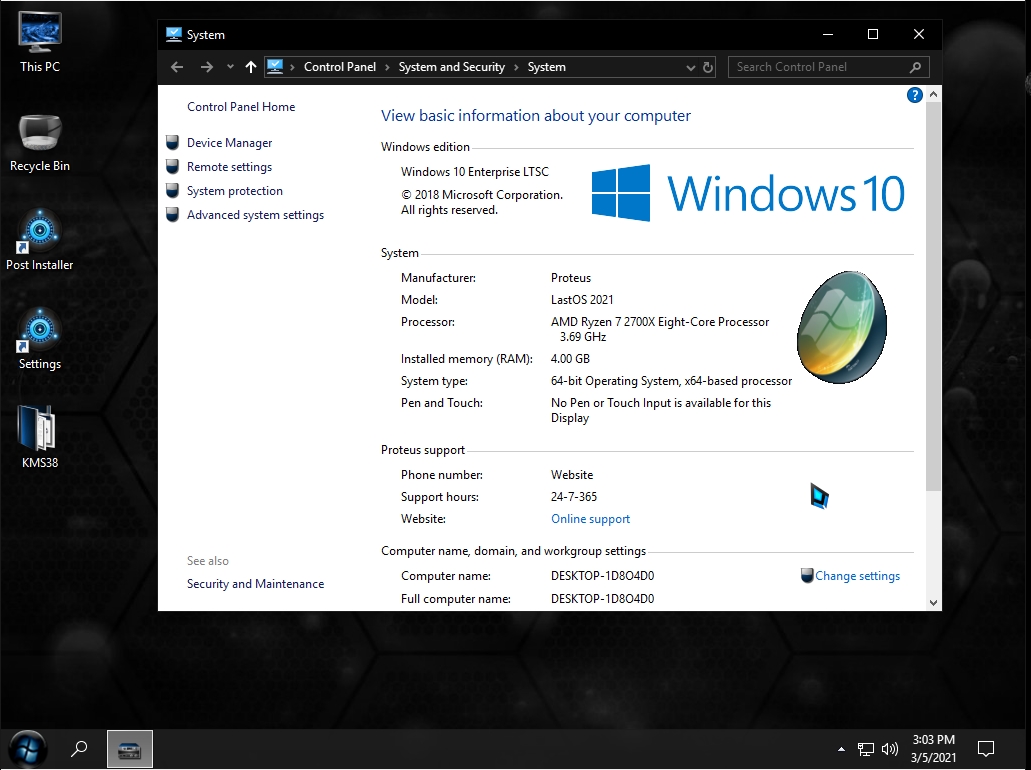This screenshot has width=1031, height=770.
Task: Go up one level arrow
Action: coord(251,67)
